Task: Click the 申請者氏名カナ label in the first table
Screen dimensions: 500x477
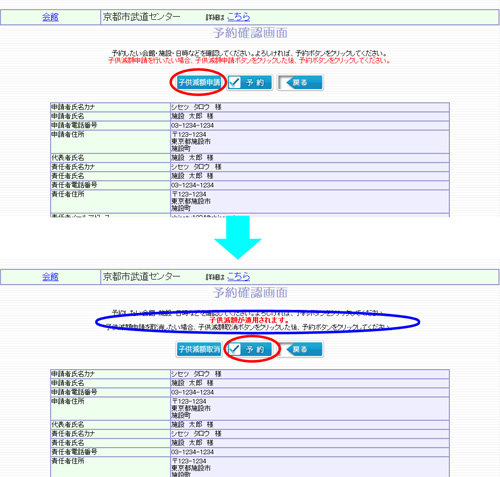Action: click(x=73, y=107)
